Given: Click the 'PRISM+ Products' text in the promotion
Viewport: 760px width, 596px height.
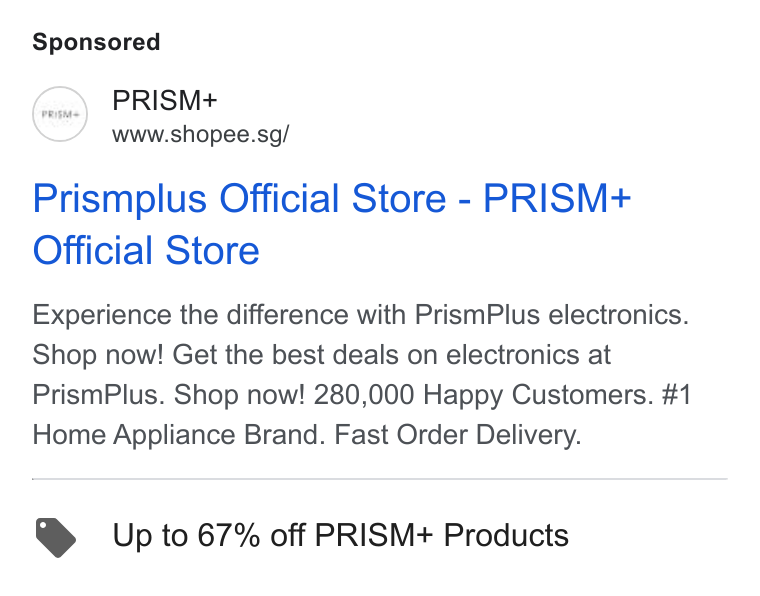Looking at the screenshot, I should (x=442, y=535).
